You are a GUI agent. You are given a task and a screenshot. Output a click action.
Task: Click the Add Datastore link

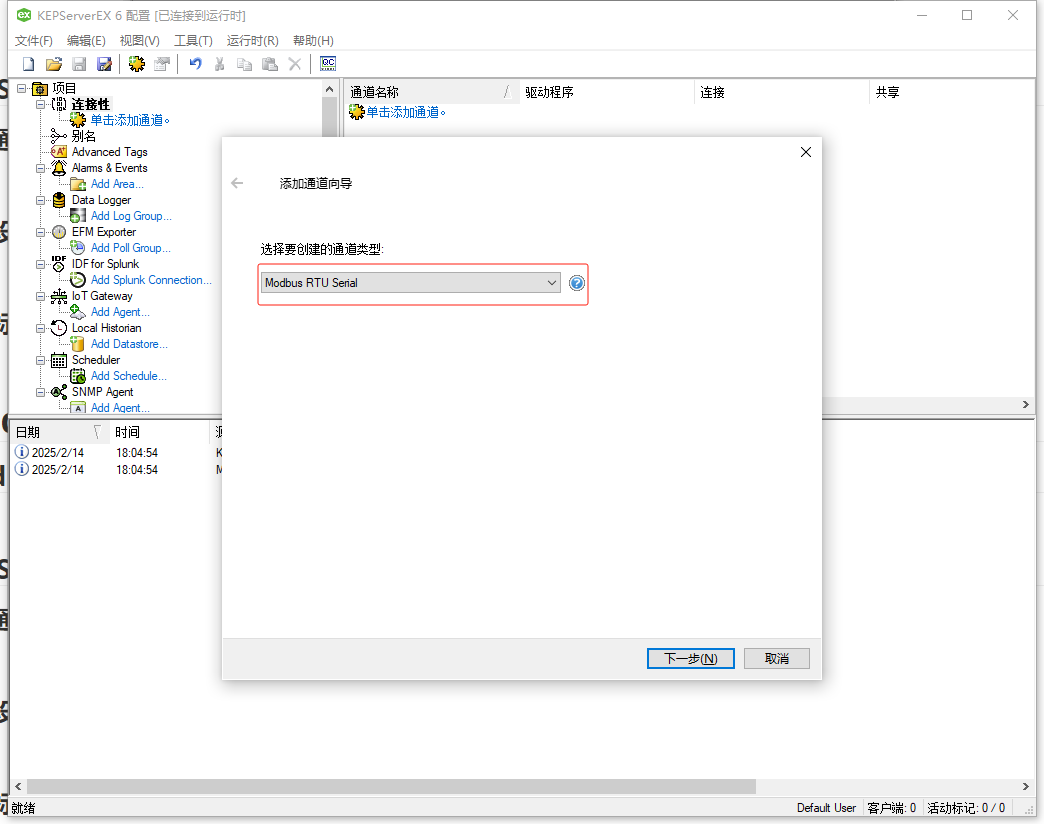click(129, 344)
